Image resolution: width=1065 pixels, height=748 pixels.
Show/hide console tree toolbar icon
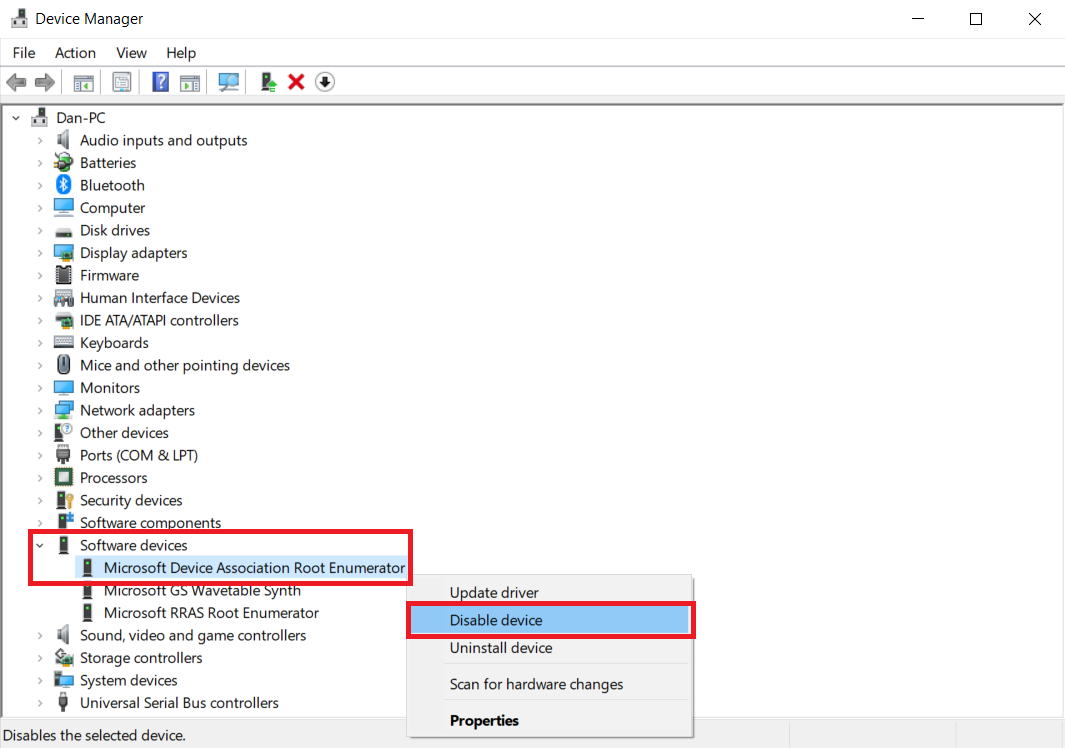tap(84, 83)
